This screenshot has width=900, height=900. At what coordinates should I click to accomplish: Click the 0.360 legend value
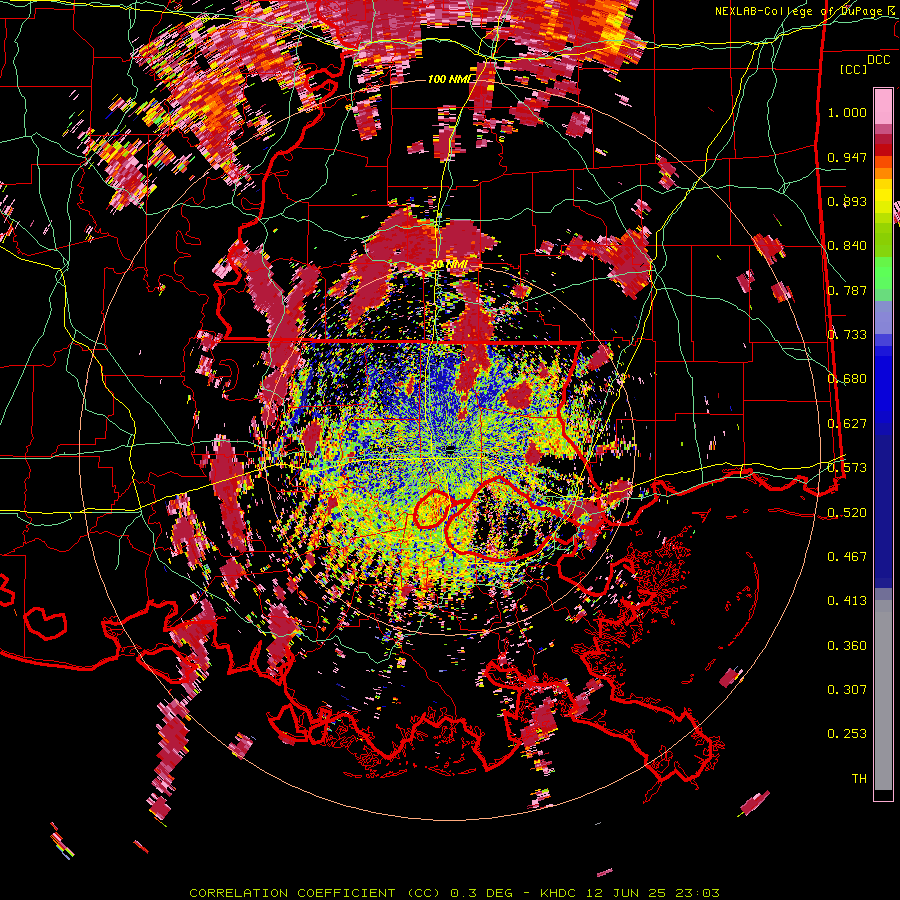pos(847,646)
